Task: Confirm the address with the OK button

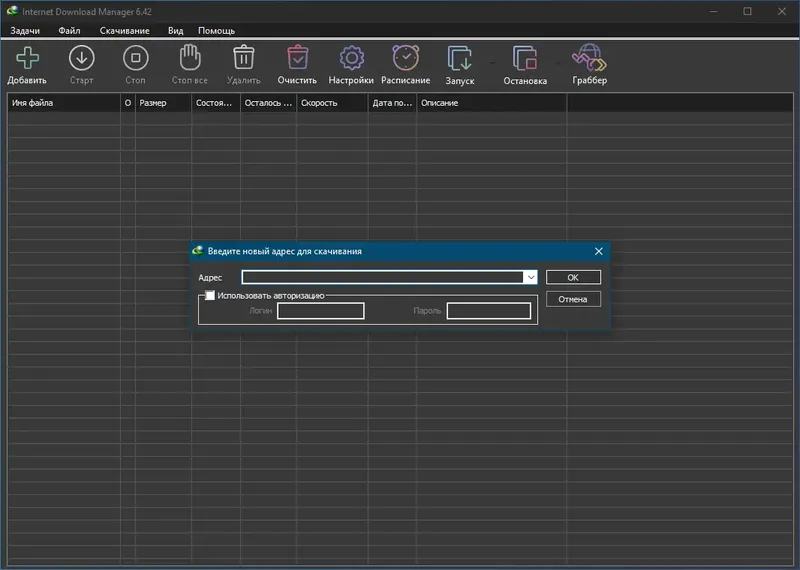Action: (x=573, y=277)
